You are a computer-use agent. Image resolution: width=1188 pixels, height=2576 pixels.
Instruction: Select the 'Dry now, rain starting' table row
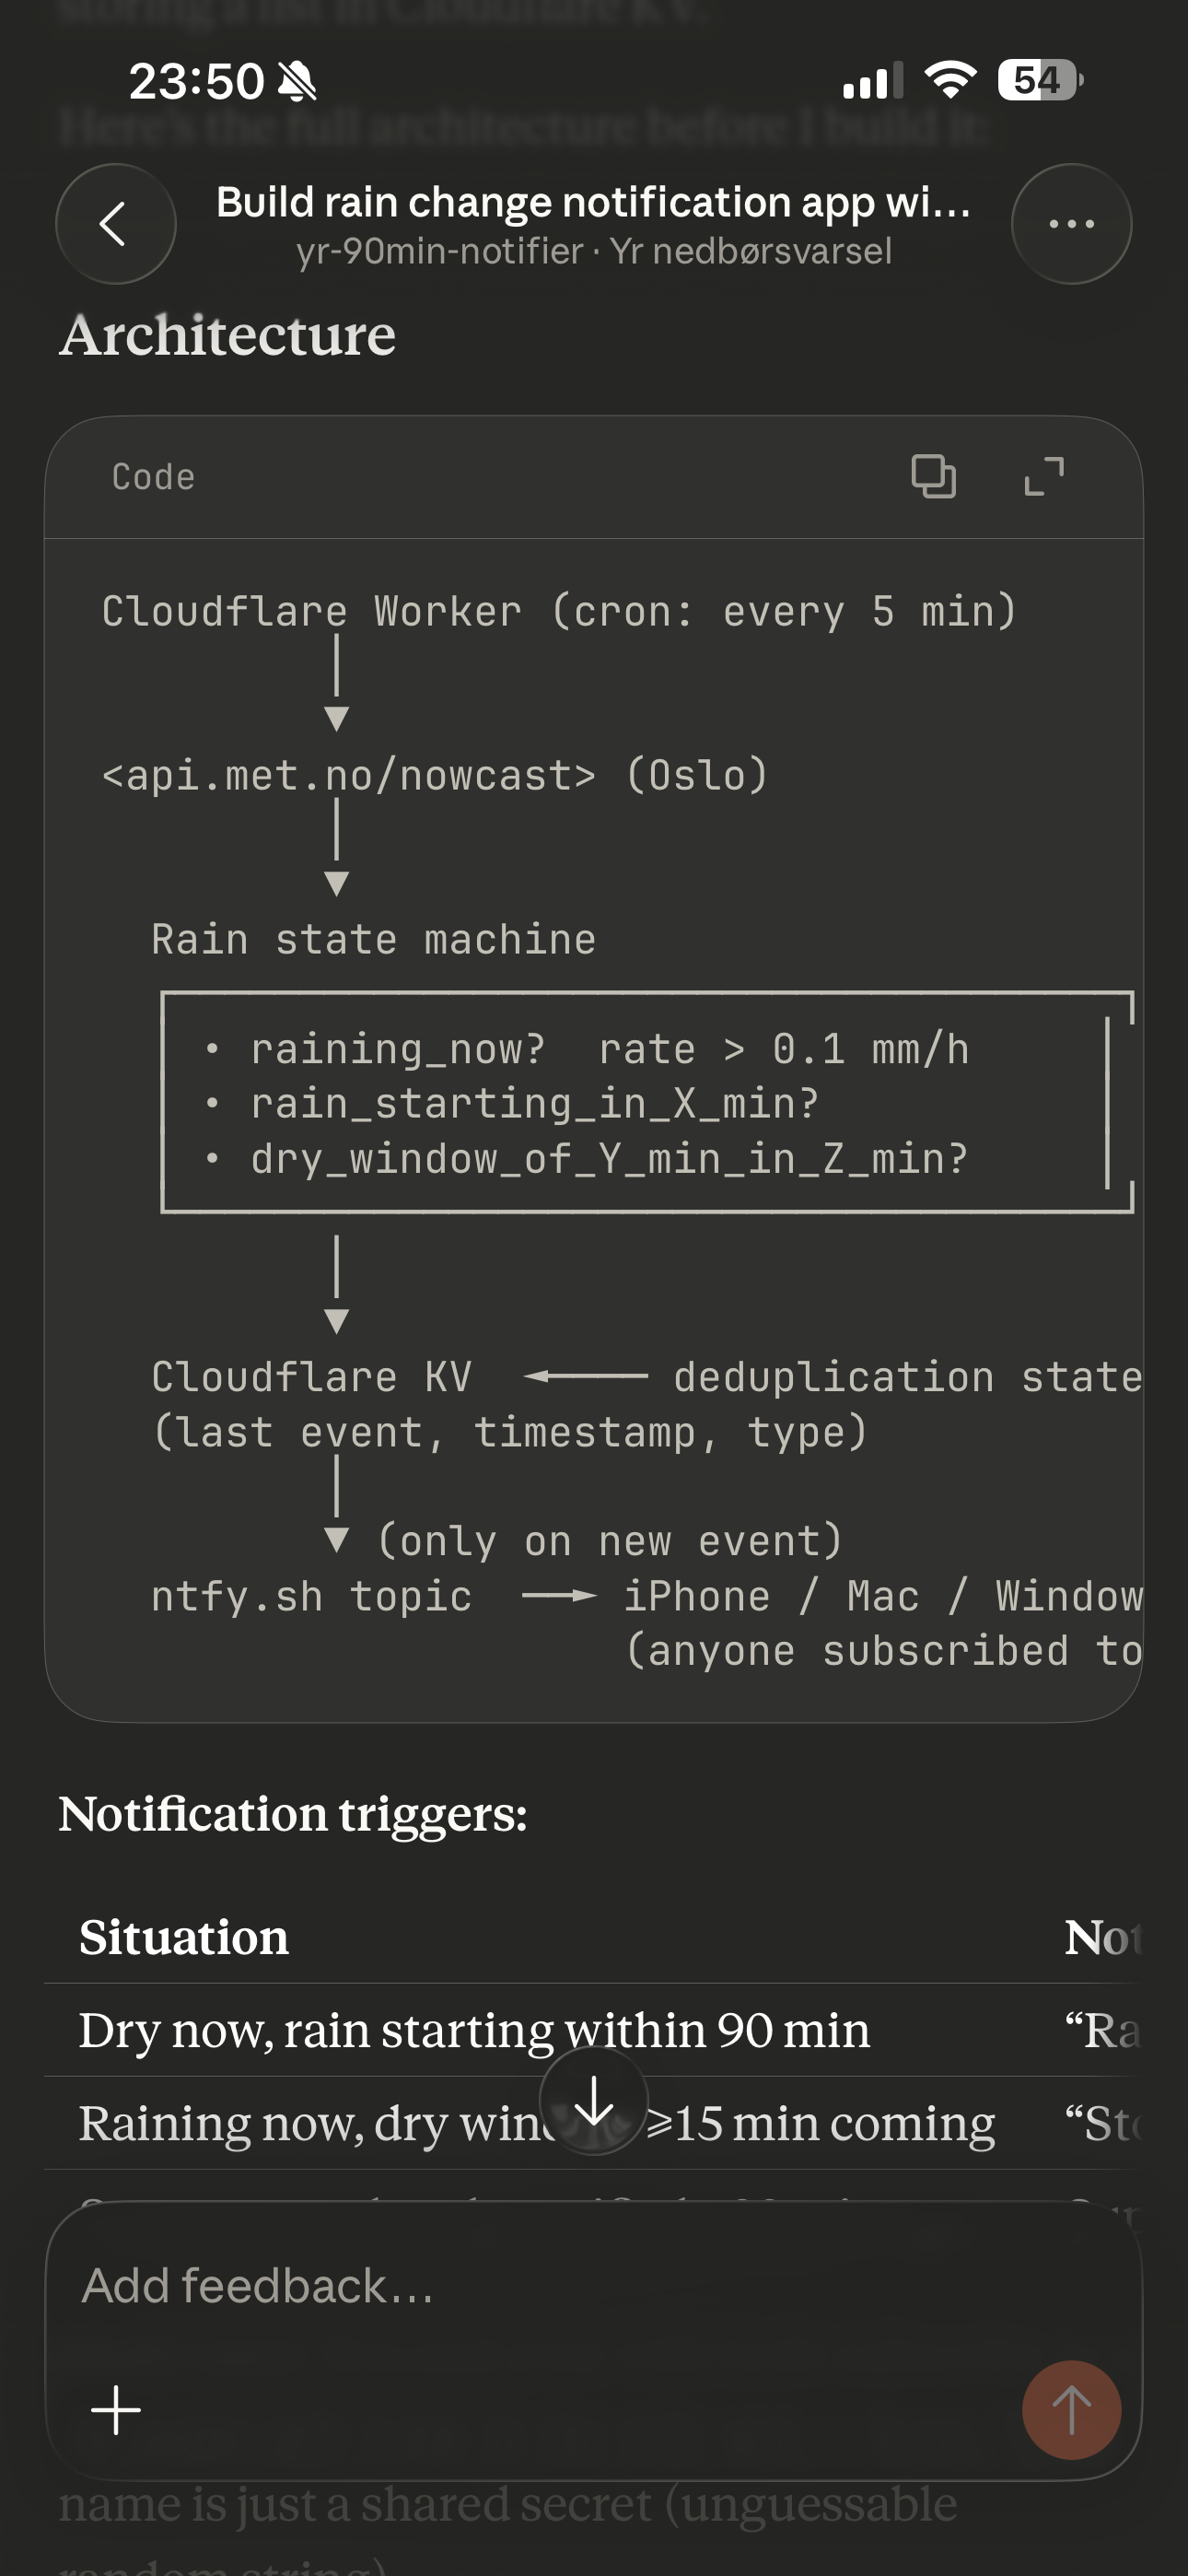pyautogui.click(x=474, y=2031)
